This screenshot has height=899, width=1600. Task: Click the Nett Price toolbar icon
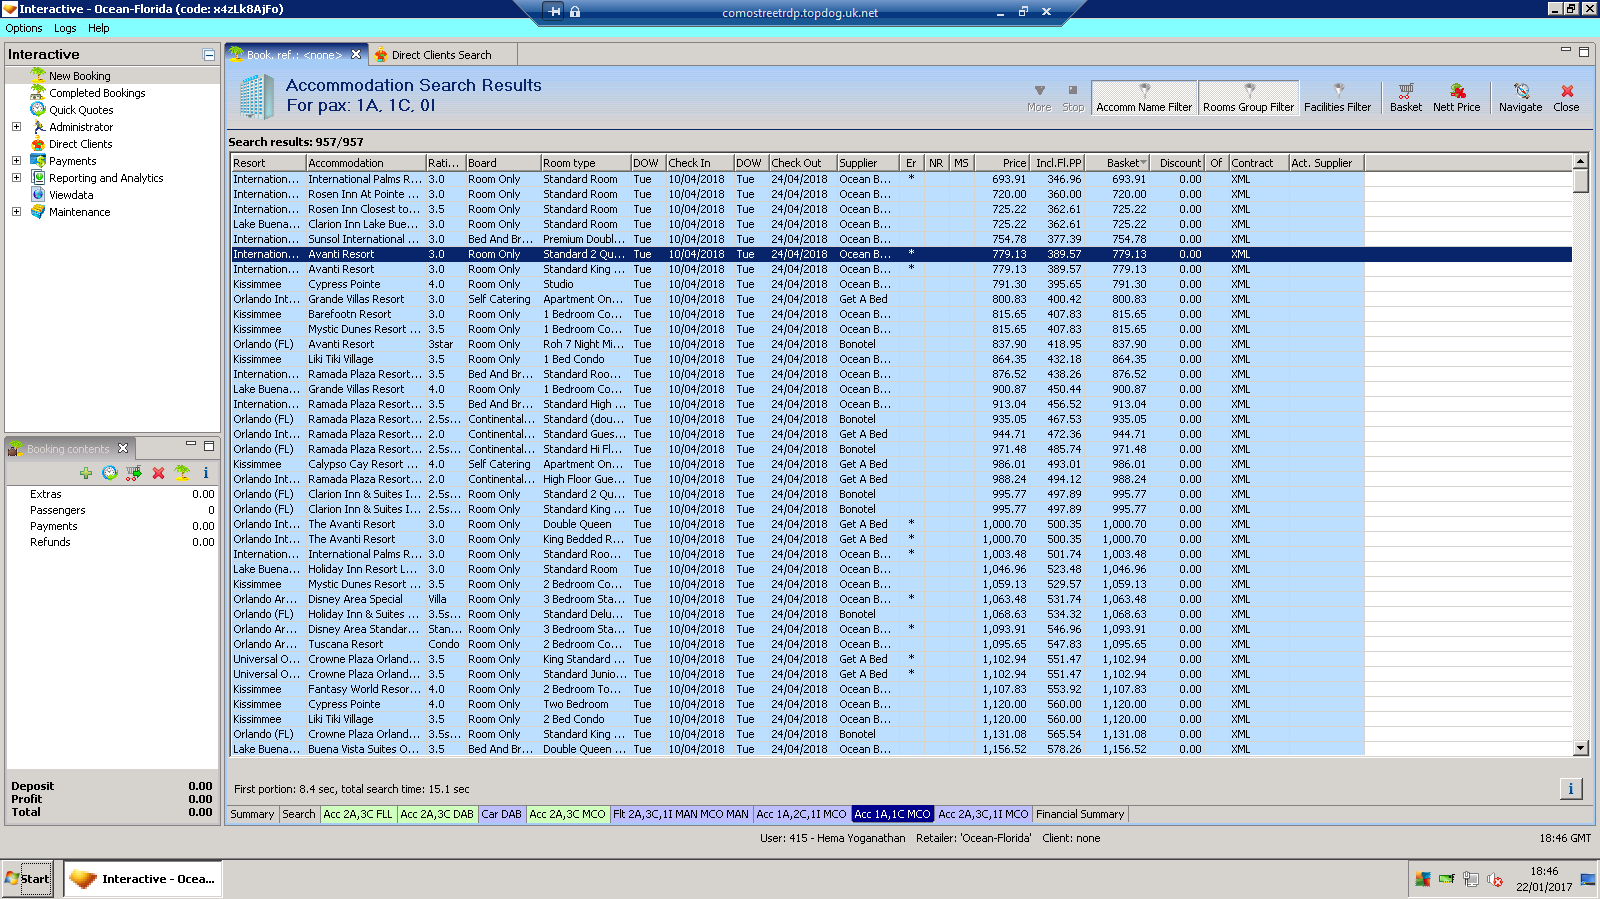[x=1456, y=97]
